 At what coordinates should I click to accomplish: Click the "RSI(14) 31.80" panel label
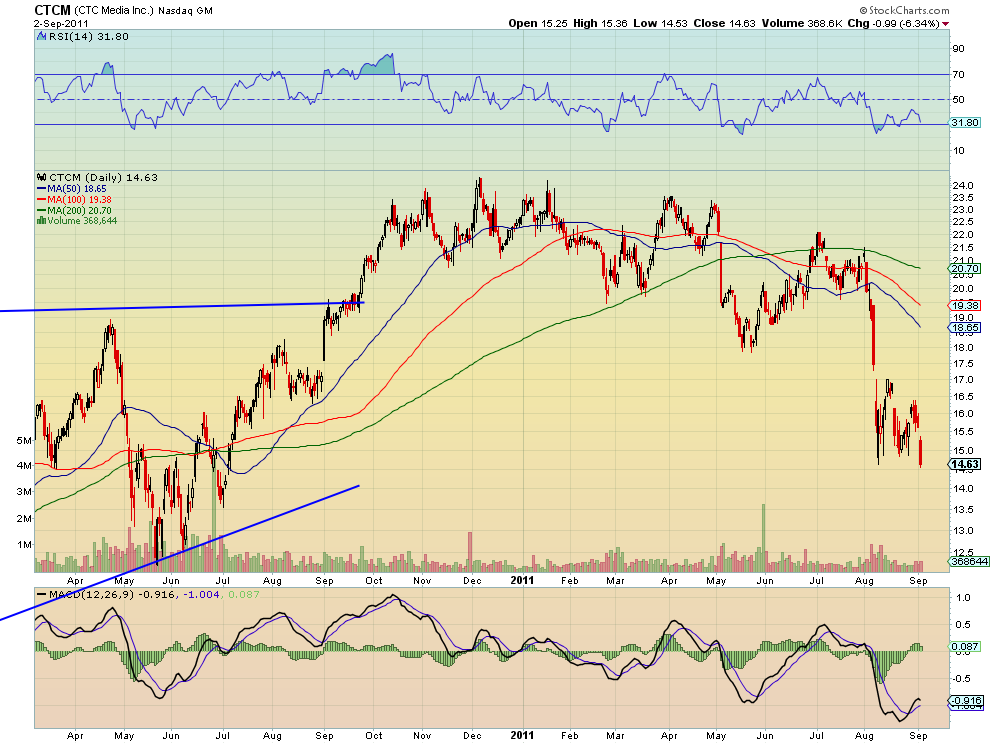(x=88, y=37)
